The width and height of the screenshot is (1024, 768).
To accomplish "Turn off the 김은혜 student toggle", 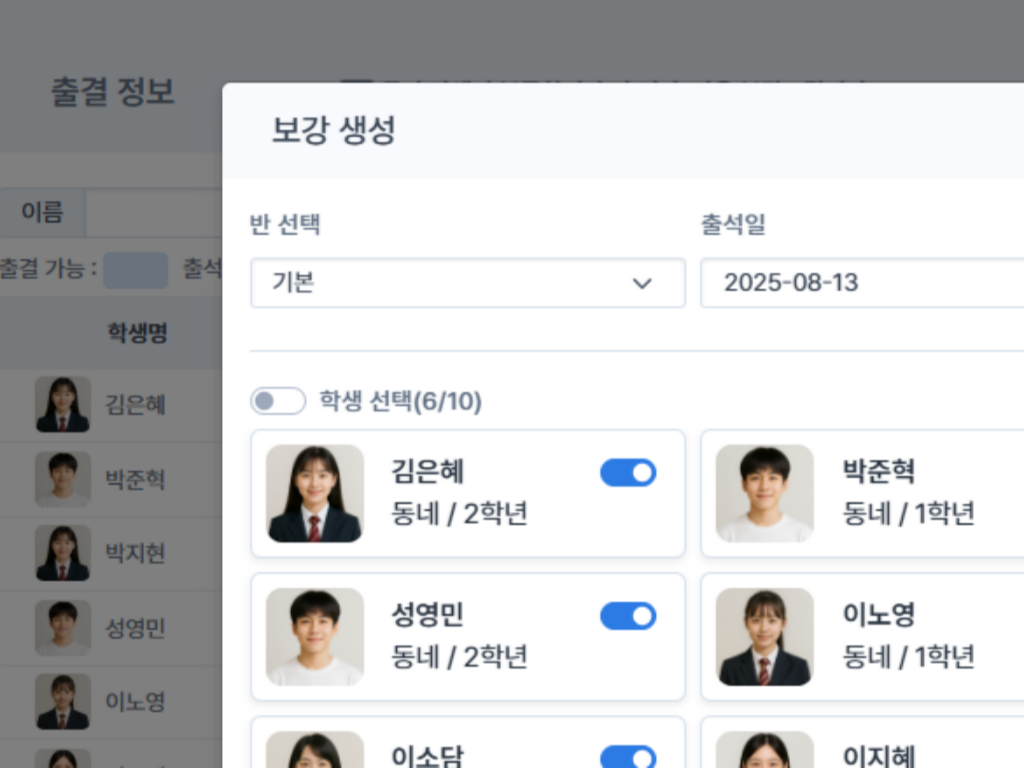I will [x=628, y=473].
